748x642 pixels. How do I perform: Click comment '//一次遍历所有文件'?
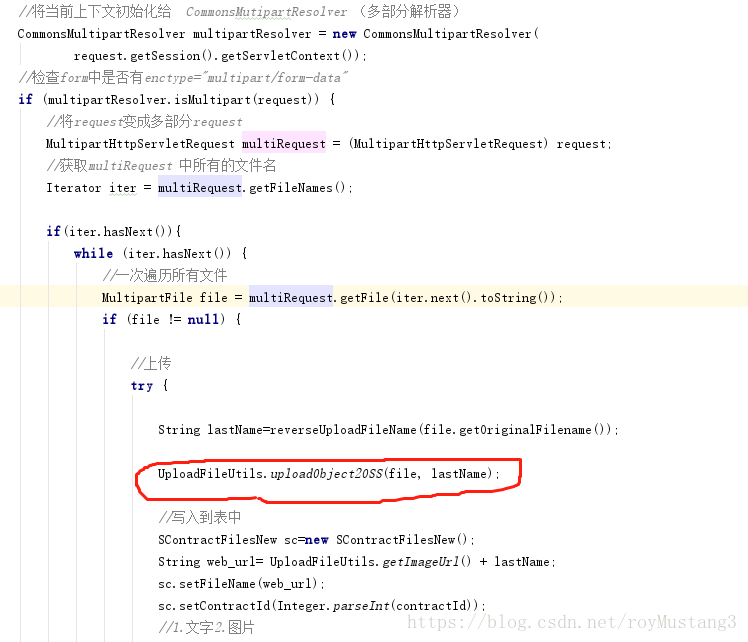tap(165, 275)
